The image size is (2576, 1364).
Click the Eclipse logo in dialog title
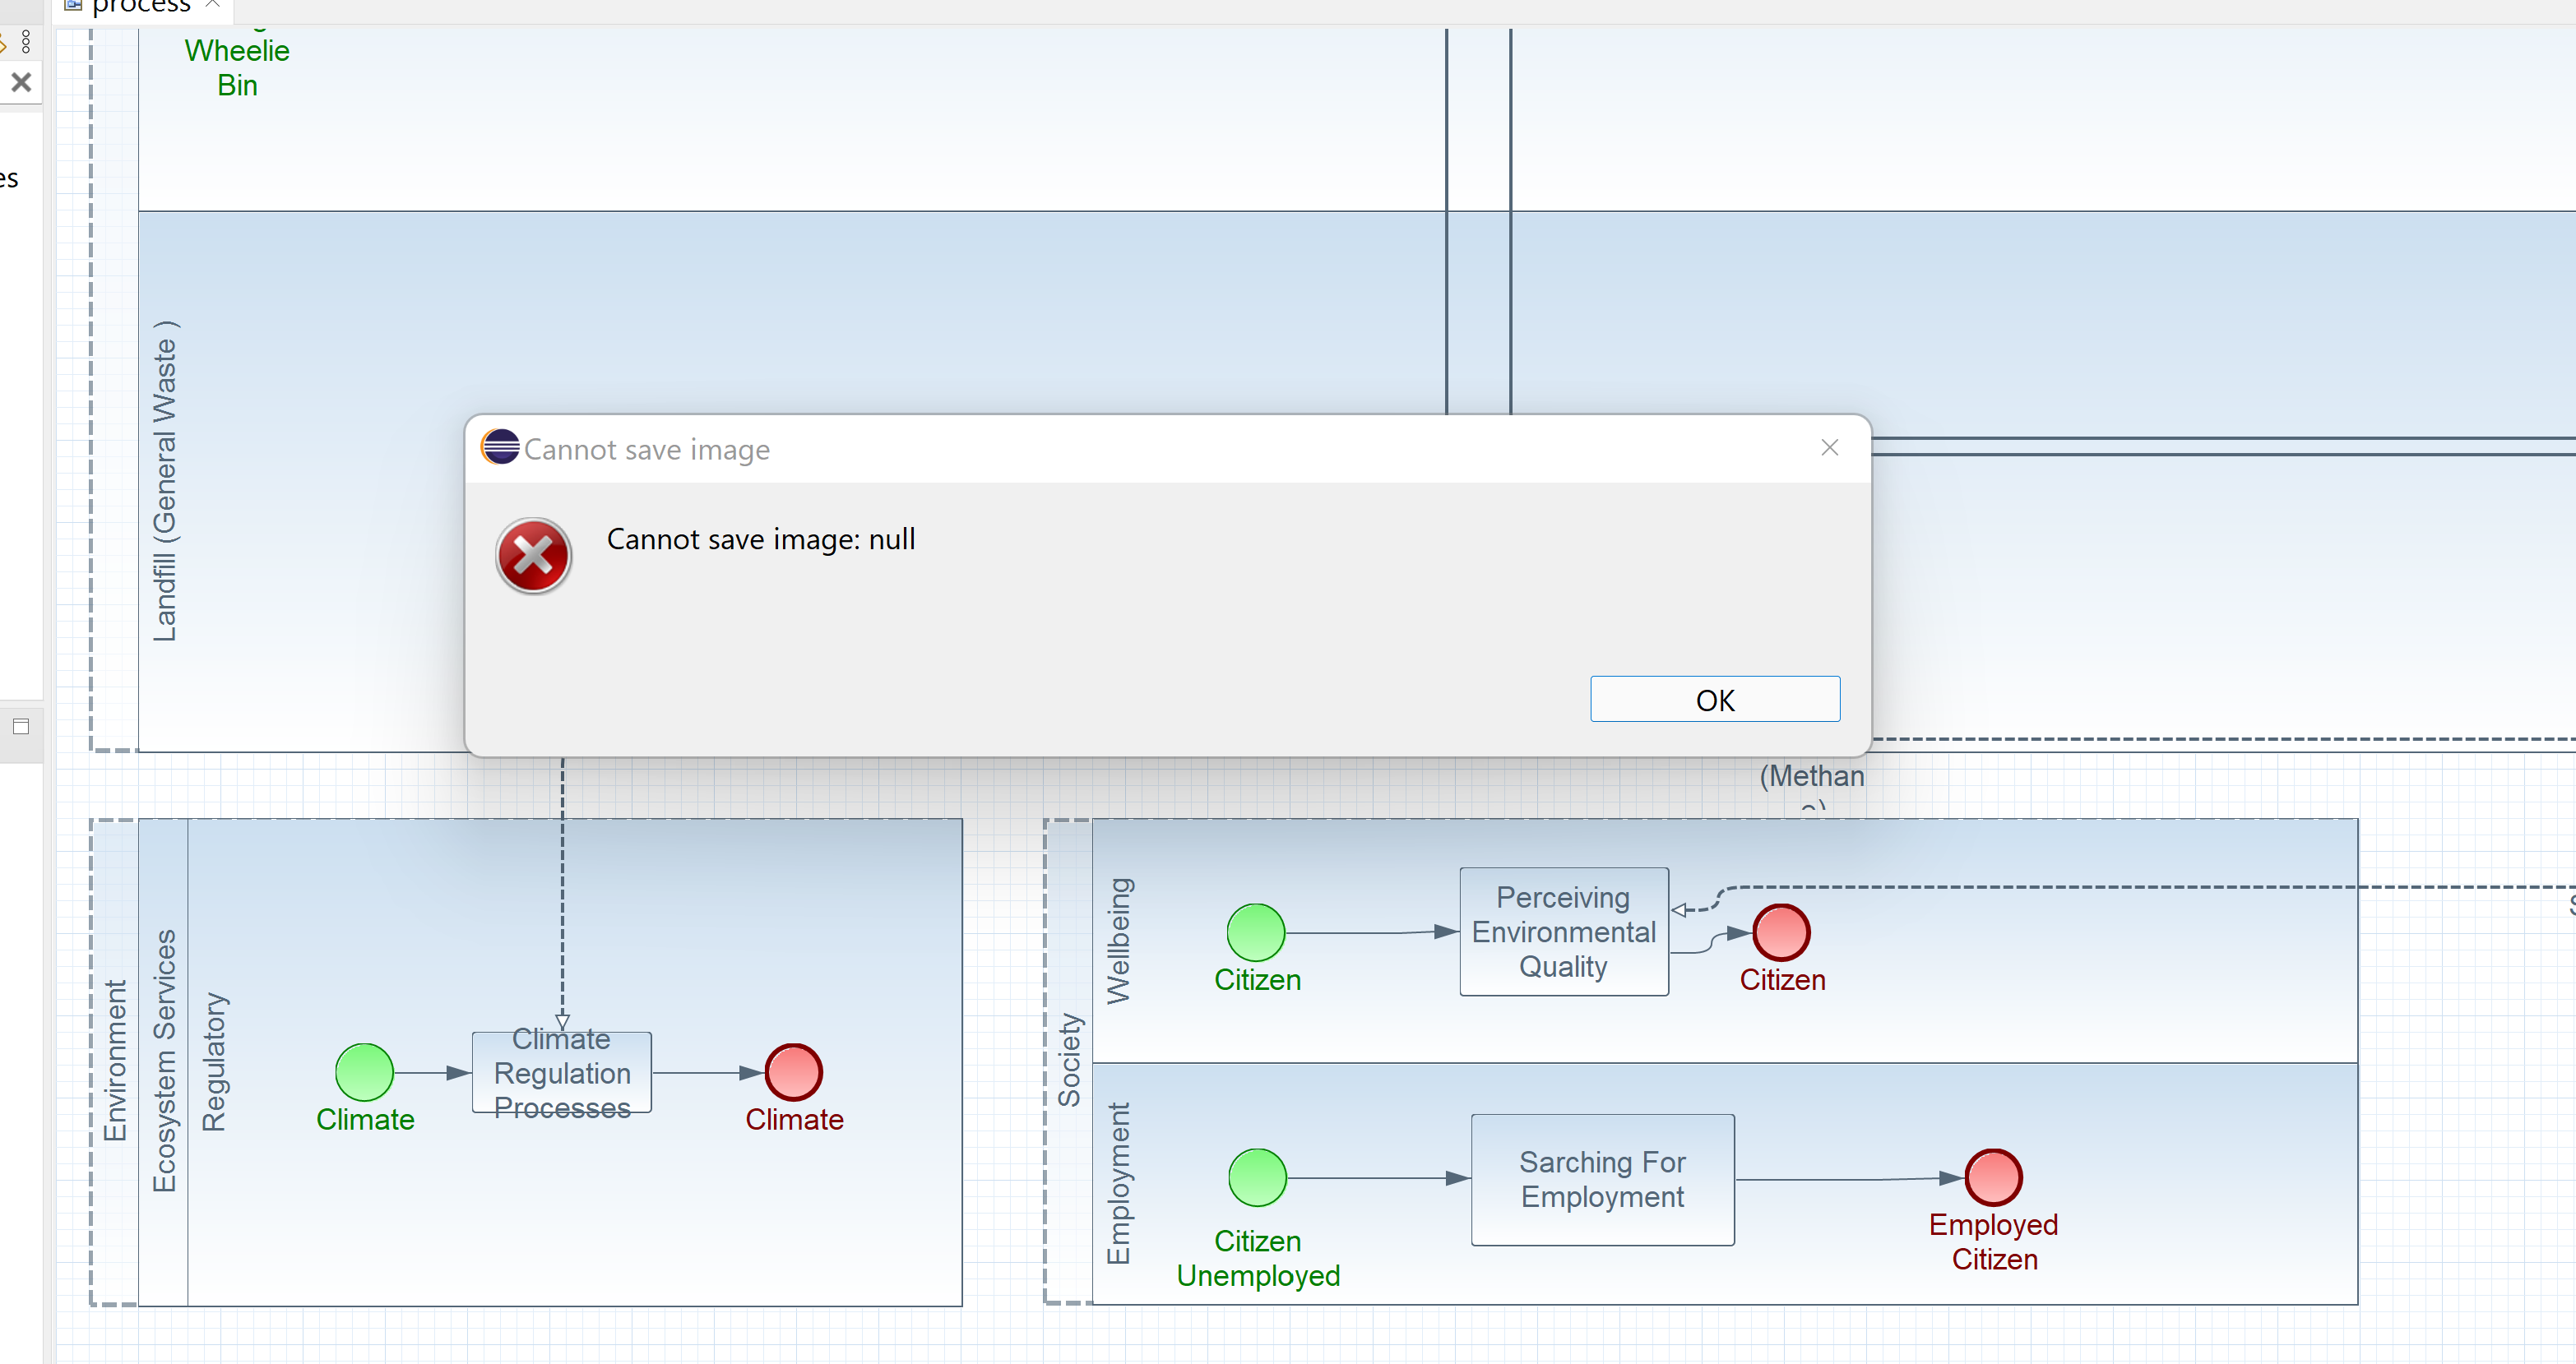coord(500,447)
